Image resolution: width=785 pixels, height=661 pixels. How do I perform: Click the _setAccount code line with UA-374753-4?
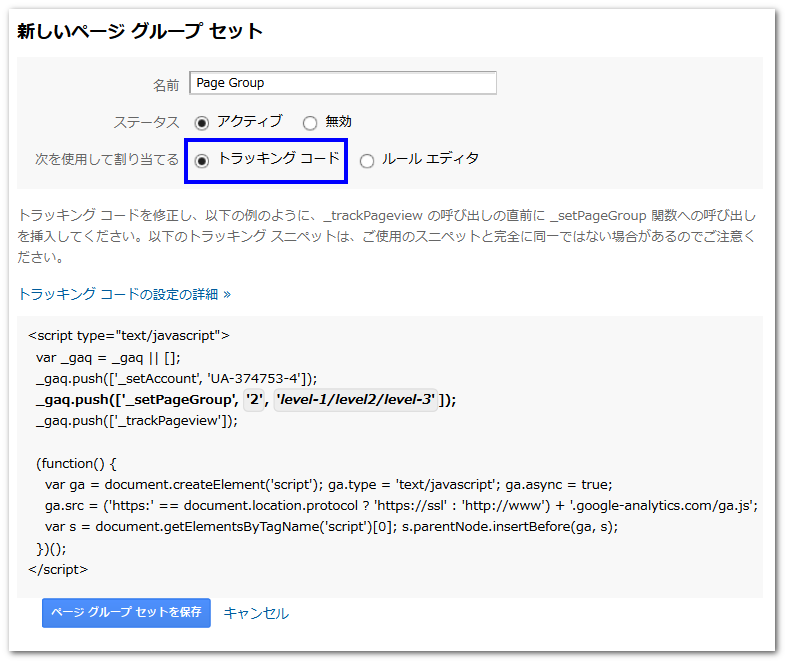(x=176, y=377)
